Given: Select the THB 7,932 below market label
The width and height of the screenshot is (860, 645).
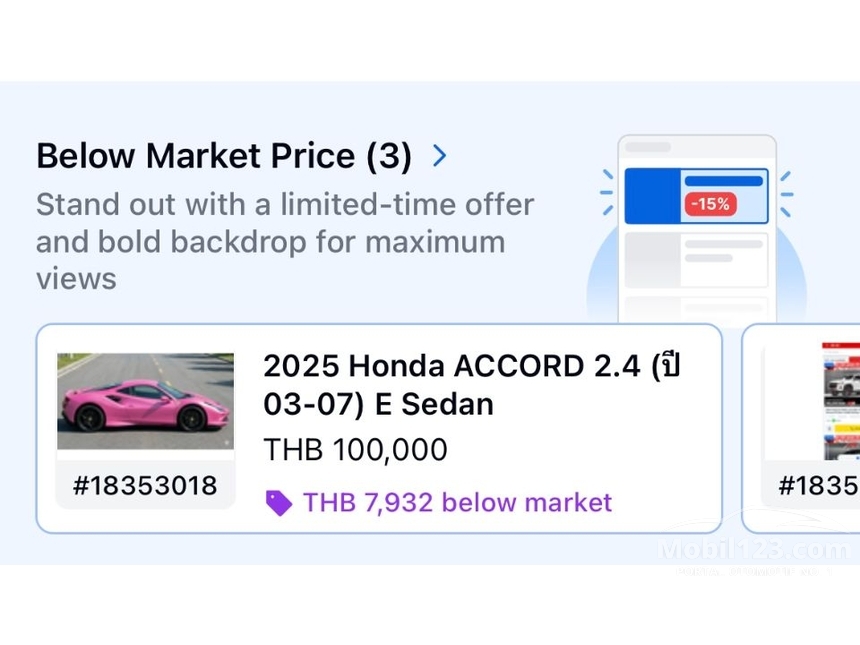Looking at the screenshot, I should (457, 502).
